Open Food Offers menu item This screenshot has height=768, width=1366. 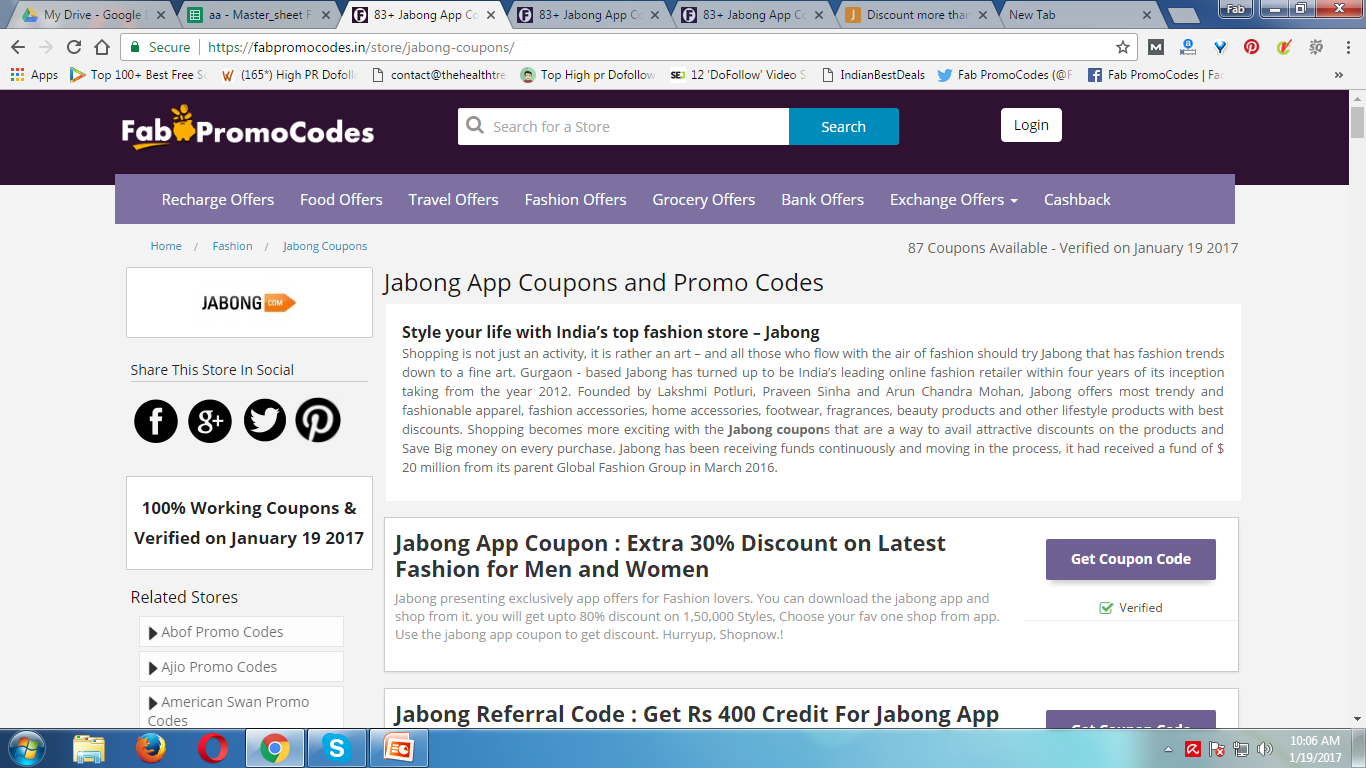[341, 199]
